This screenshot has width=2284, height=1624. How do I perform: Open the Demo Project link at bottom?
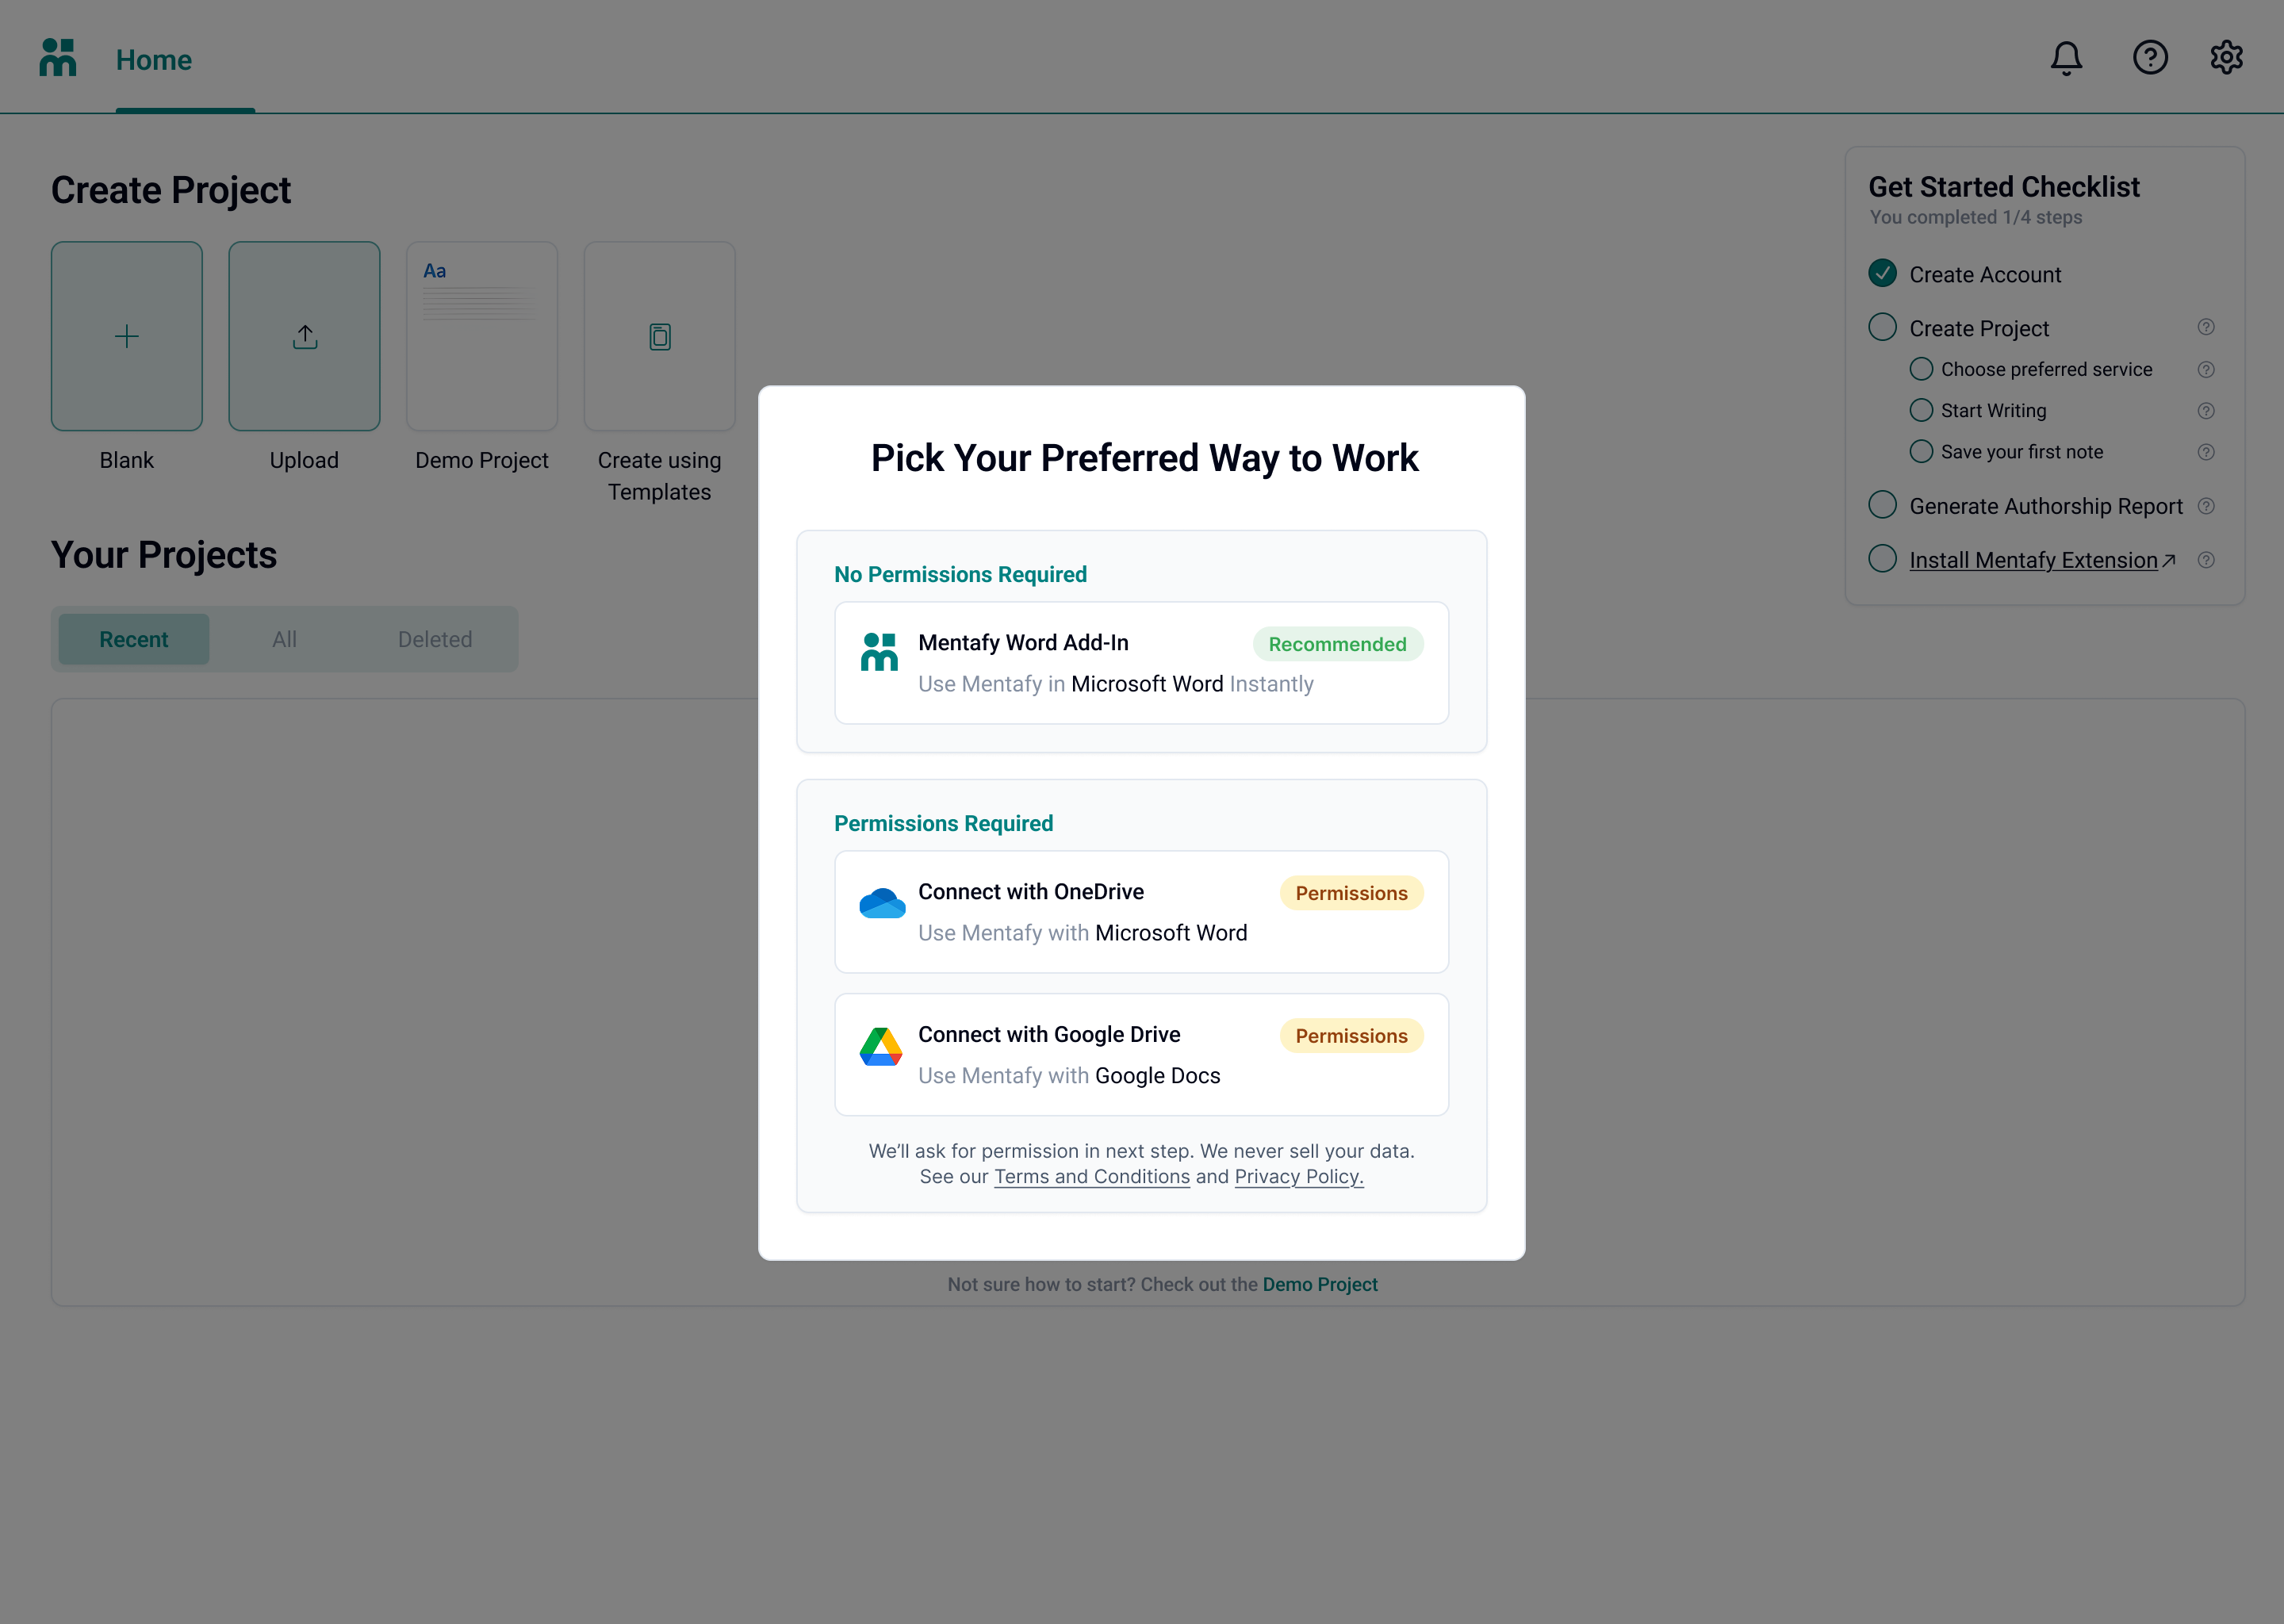click(x=1320, y=1285)
